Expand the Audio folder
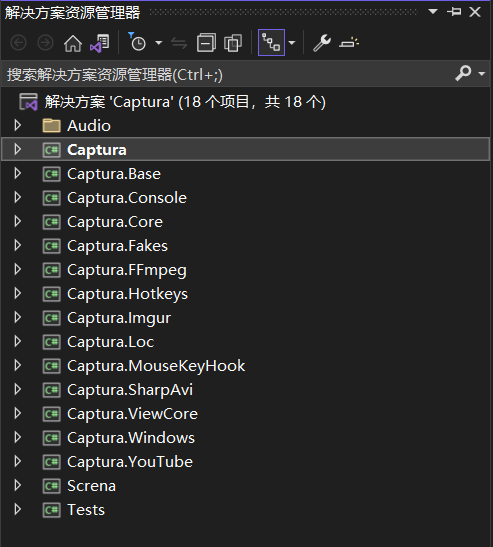This screenshot has width=493, height=547. click(x=17, y=125)
